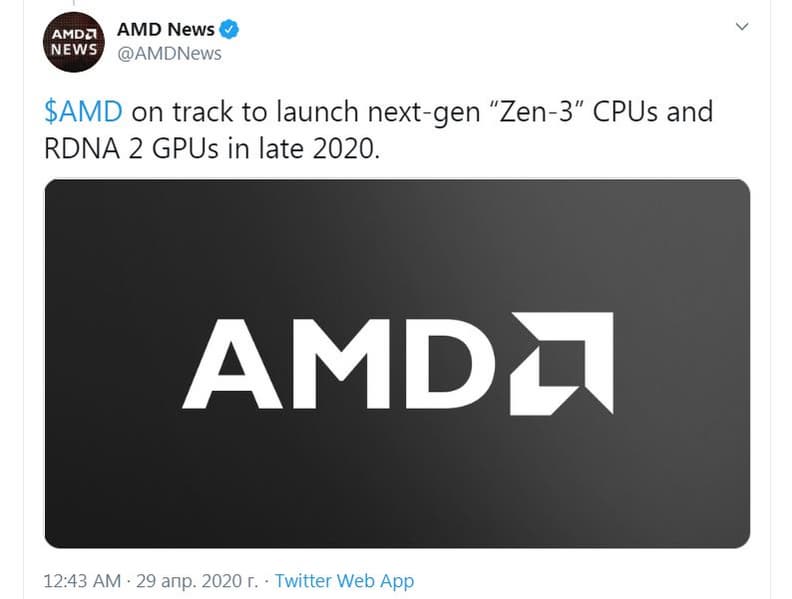The width and height of the screenshot is (792, 599).
Task: Open the AMD News profile avatar
Action: point(73,42)
